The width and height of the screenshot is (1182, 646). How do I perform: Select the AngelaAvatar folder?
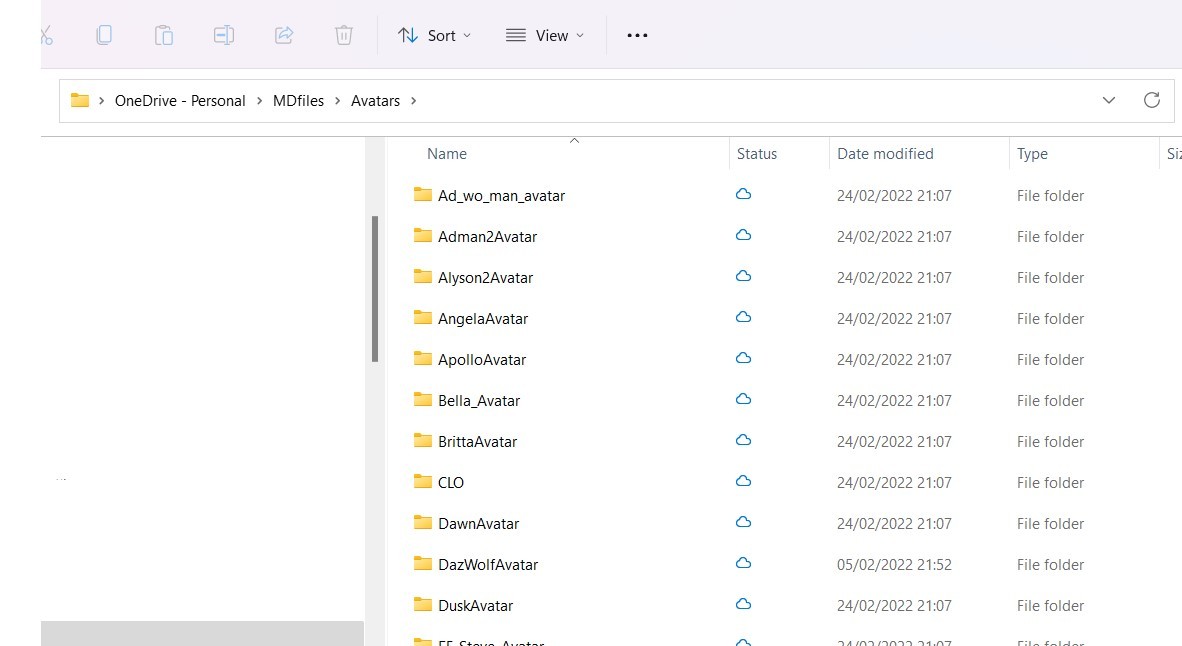483,319
